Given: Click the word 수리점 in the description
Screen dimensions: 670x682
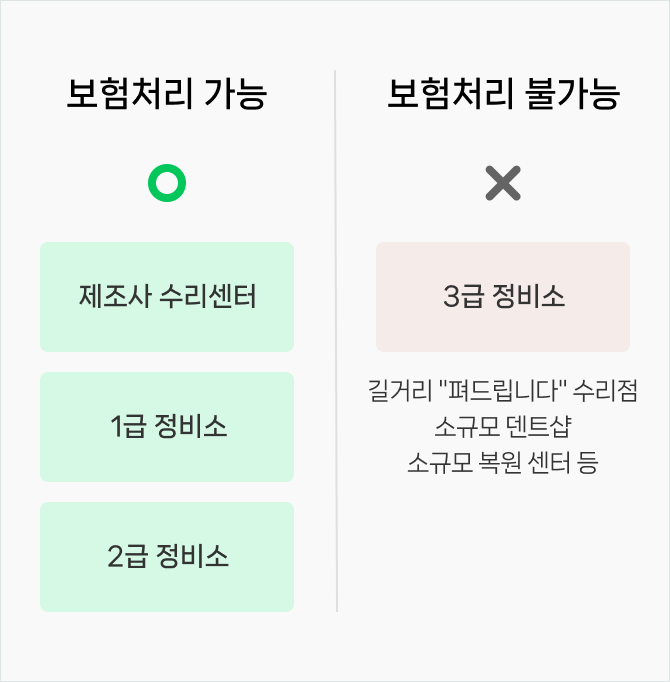Looking at the screenshot, I should coord(605,390).
